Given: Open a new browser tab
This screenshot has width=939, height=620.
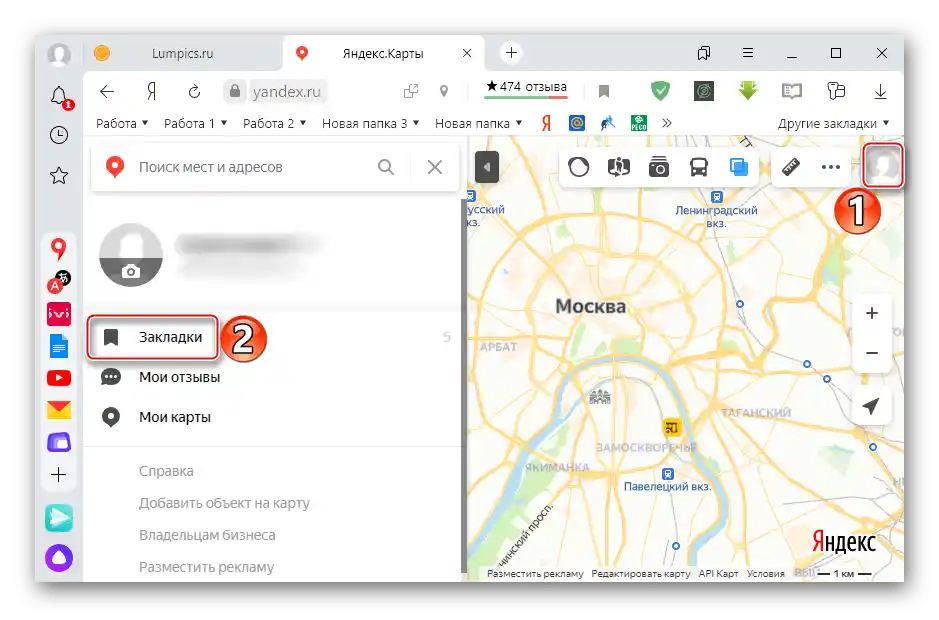Looking at the screenshot, I should [x=511, y=53].
